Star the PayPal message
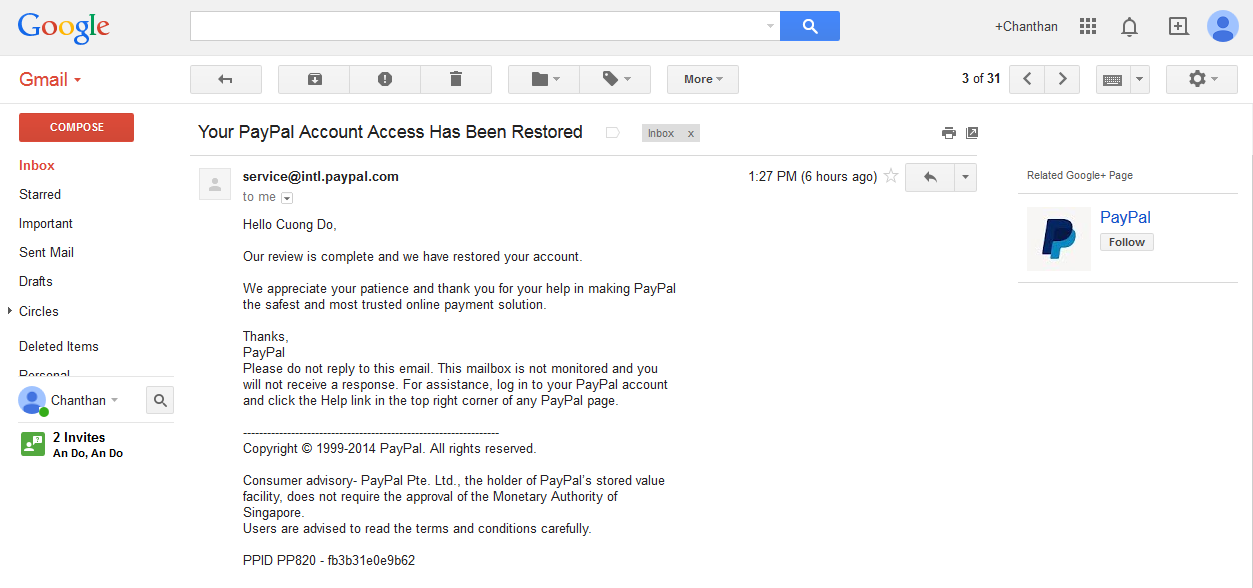1253x588 pixels. pos(891,177)
